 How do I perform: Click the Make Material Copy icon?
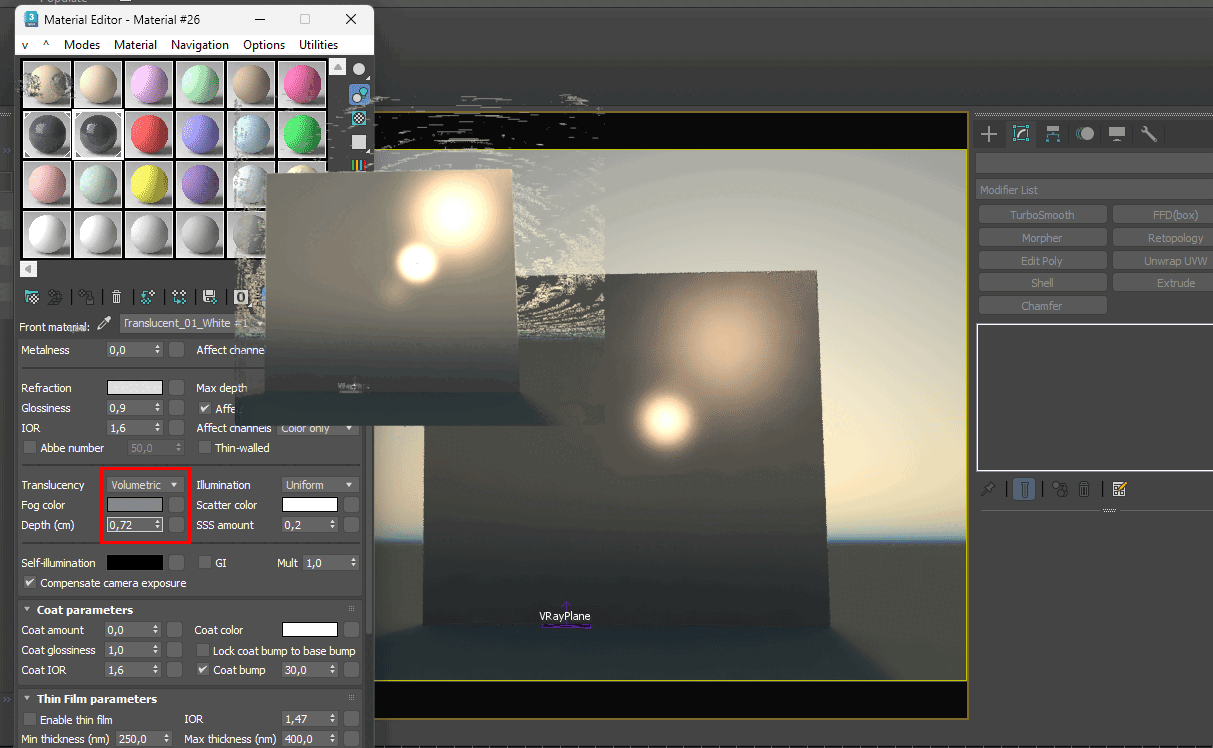pyautogui.click(x=148, y=296)
